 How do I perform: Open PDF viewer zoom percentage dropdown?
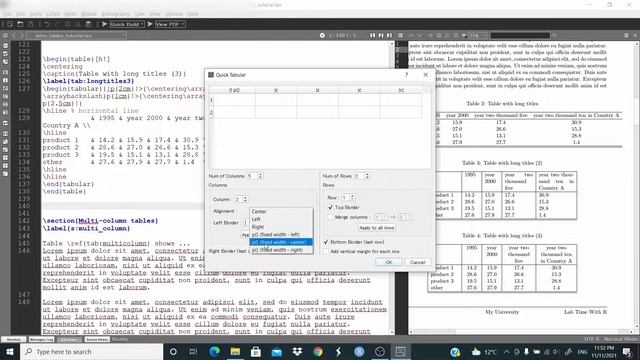tap(477, 36)
